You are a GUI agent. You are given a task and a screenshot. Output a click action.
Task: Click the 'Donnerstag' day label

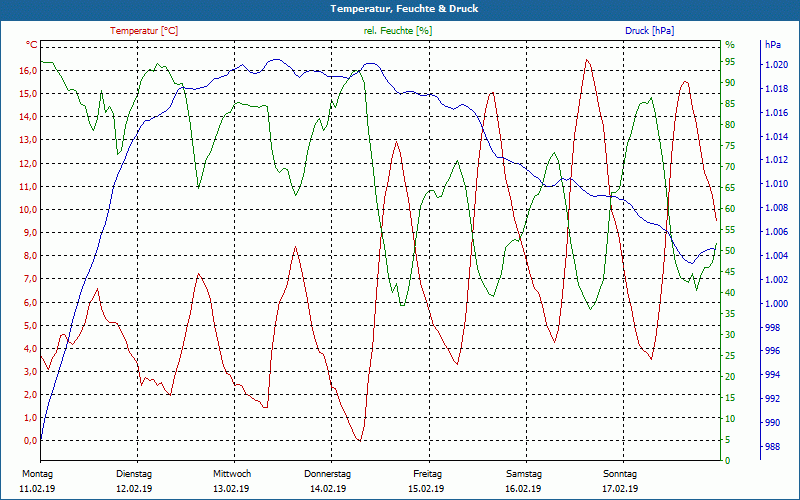pos(328,474)
